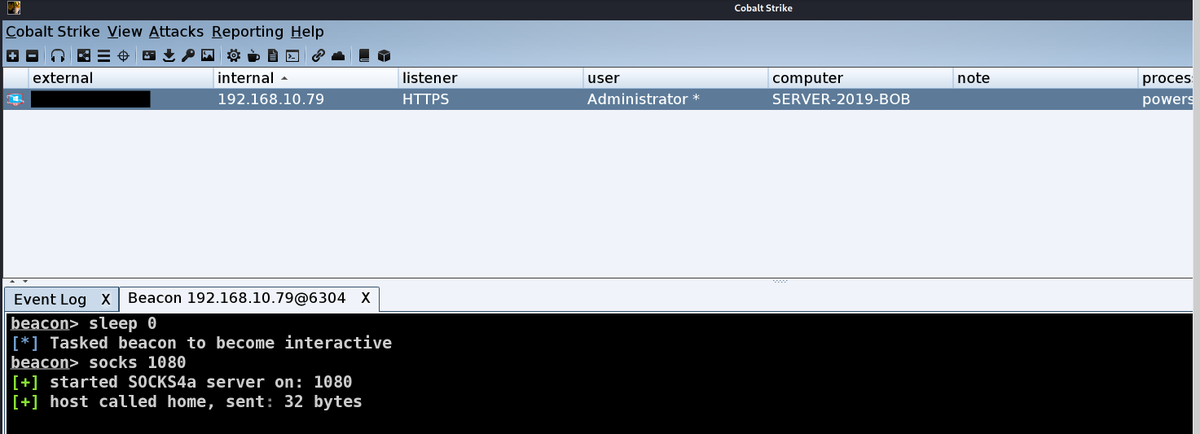Click the 'sleep 0' command line
Screen dimensions: 1200x434
(x=84, y=324)
